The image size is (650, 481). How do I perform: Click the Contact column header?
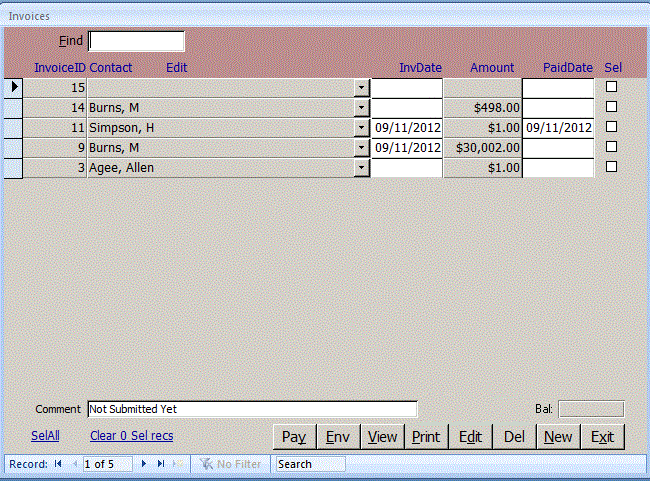click(111, 68)
